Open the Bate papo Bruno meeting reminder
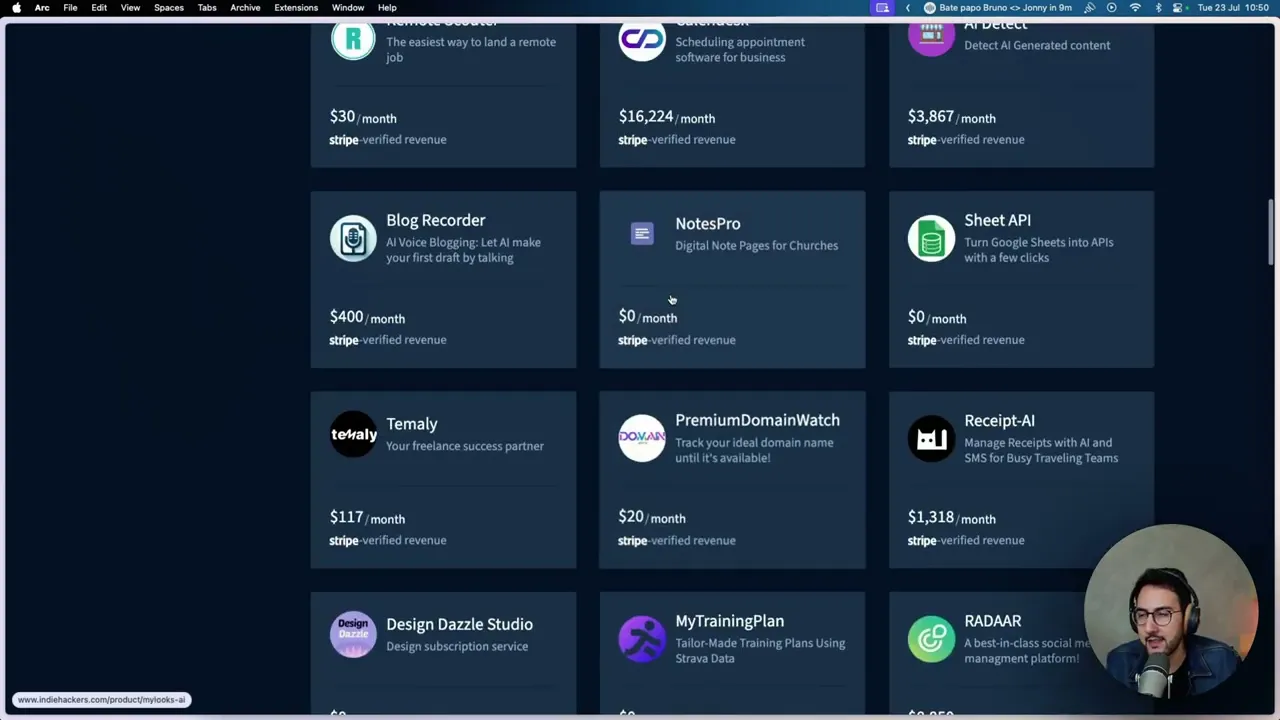 coord(998,8)
